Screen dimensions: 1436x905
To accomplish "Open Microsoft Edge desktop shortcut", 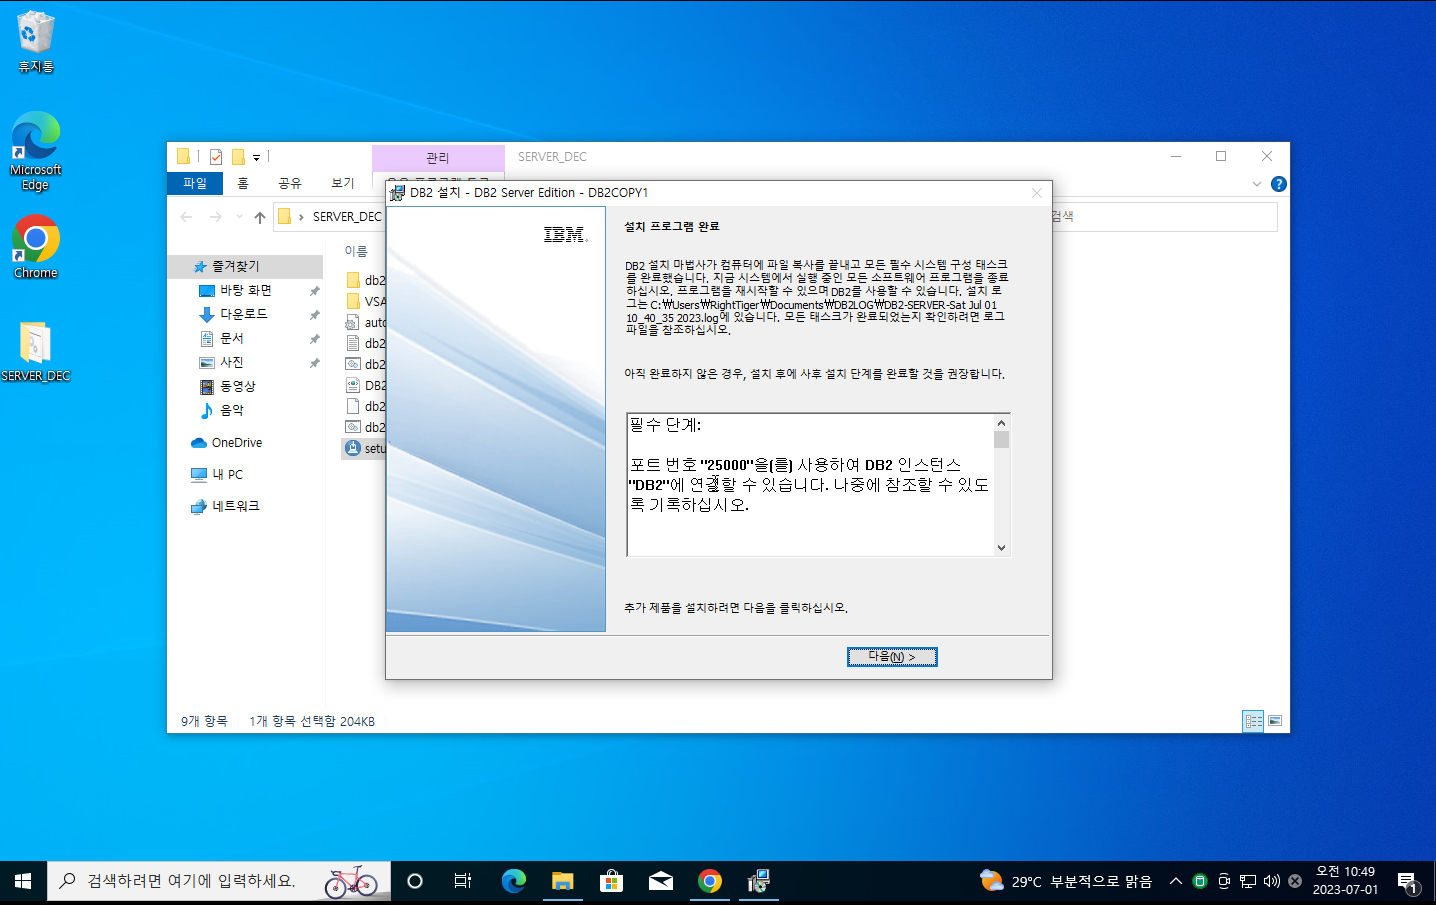I will pyautogui.click(x=36, y=151).
